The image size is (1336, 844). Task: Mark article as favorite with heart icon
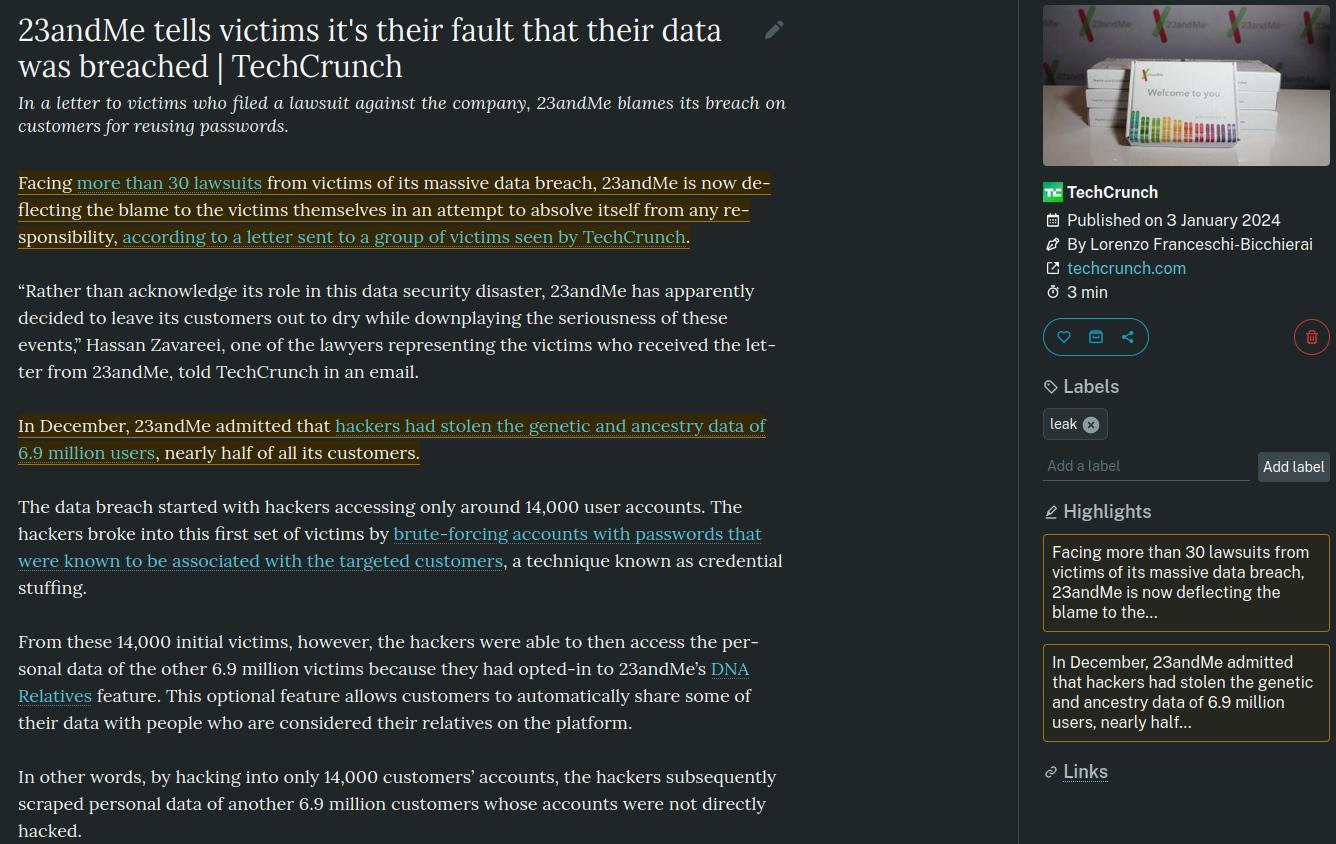click(1064, 337)
